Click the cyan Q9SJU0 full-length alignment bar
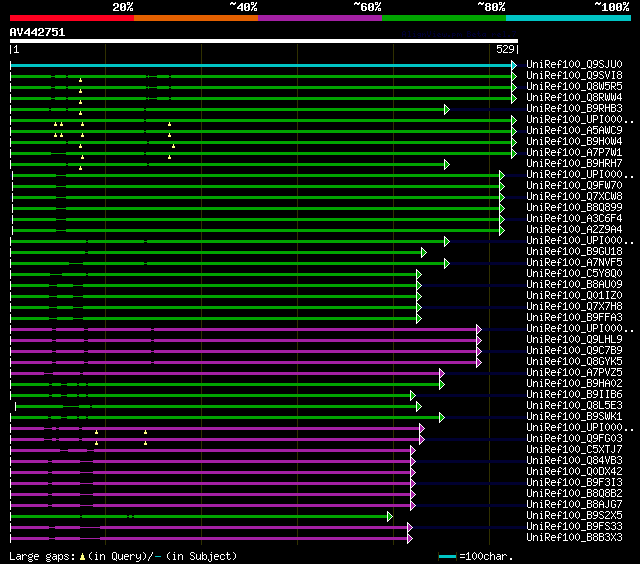640x564 pixels. (261, 65)
